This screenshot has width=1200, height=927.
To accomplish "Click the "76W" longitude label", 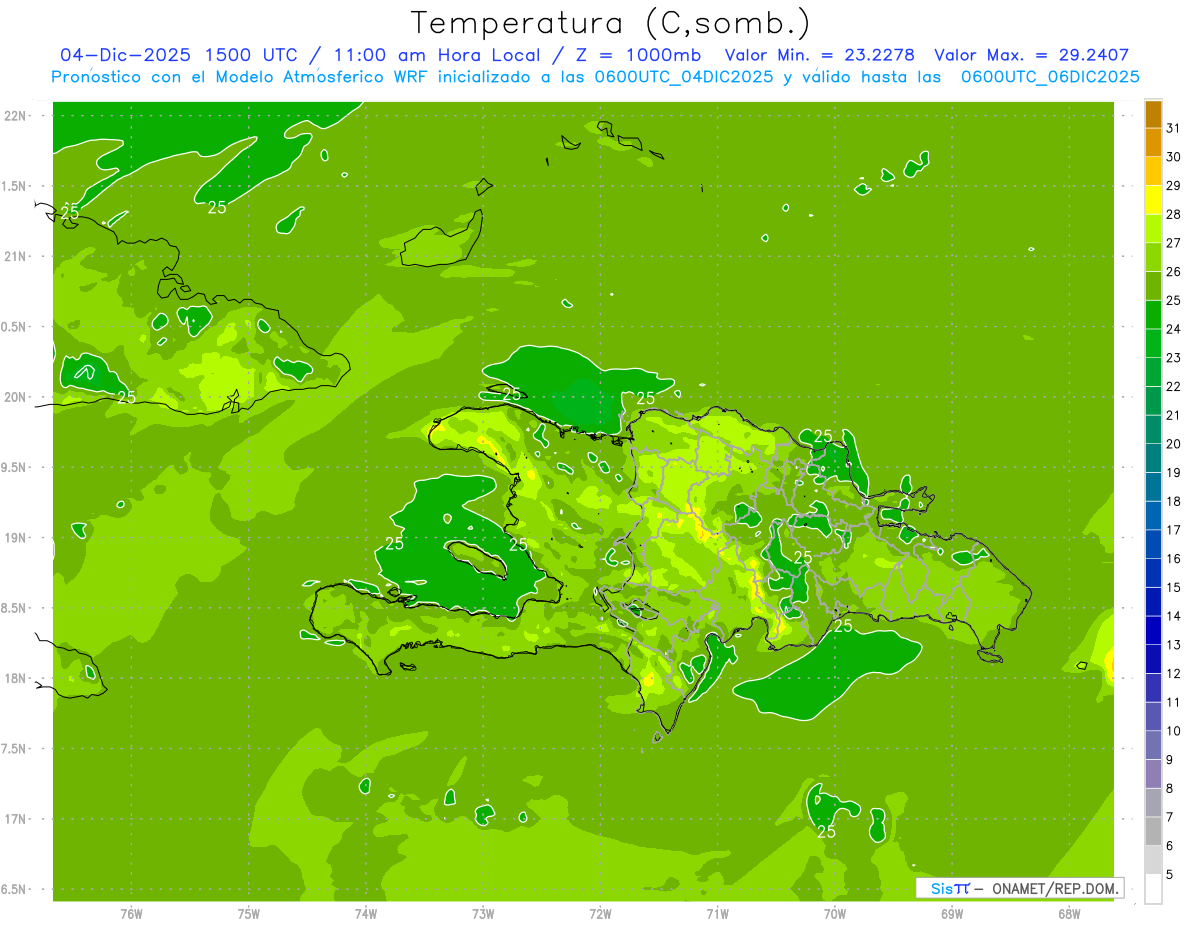I will (x=131, y=914).
